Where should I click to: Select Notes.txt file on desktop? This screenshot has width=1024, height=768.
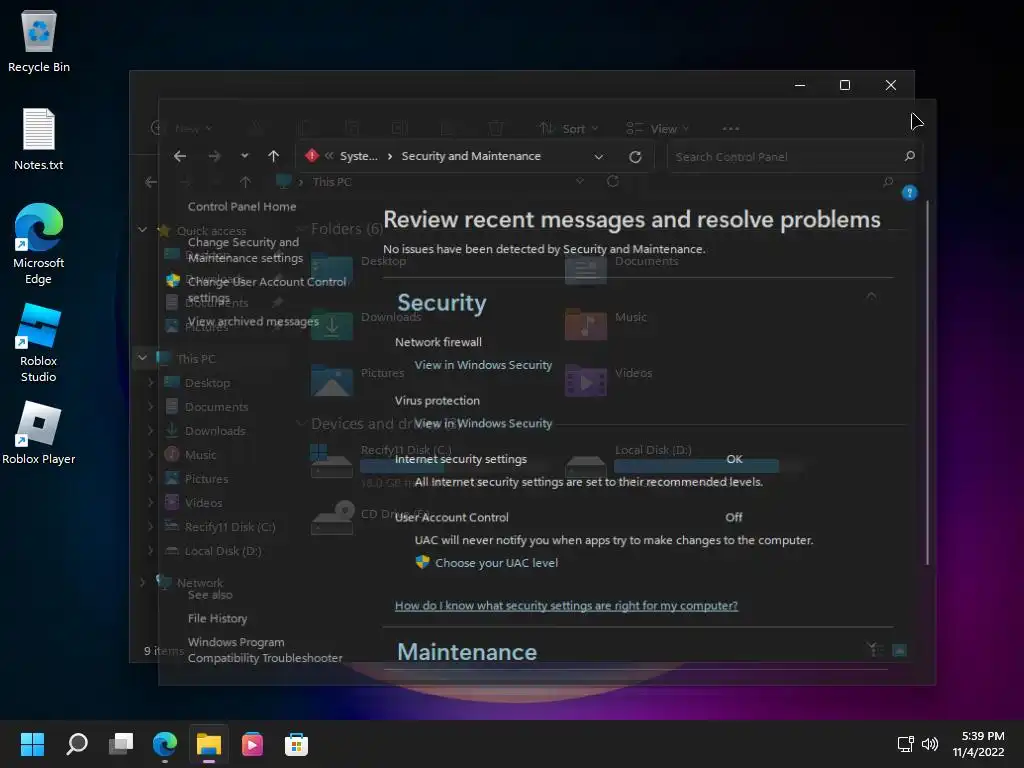[39, 139]
